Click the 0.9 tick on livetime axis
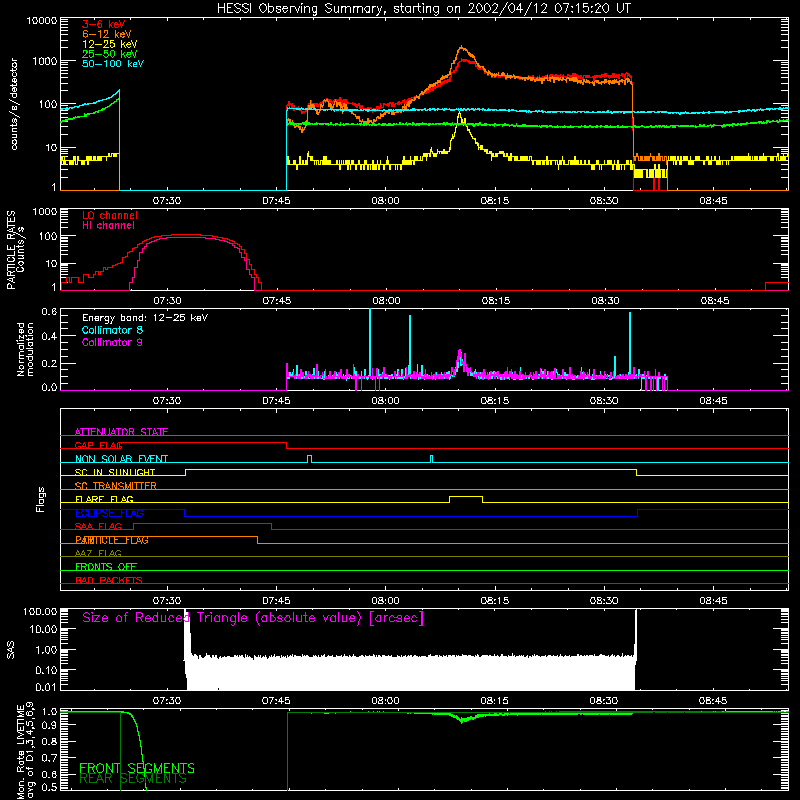800x800 pixels. pos(49,724)
